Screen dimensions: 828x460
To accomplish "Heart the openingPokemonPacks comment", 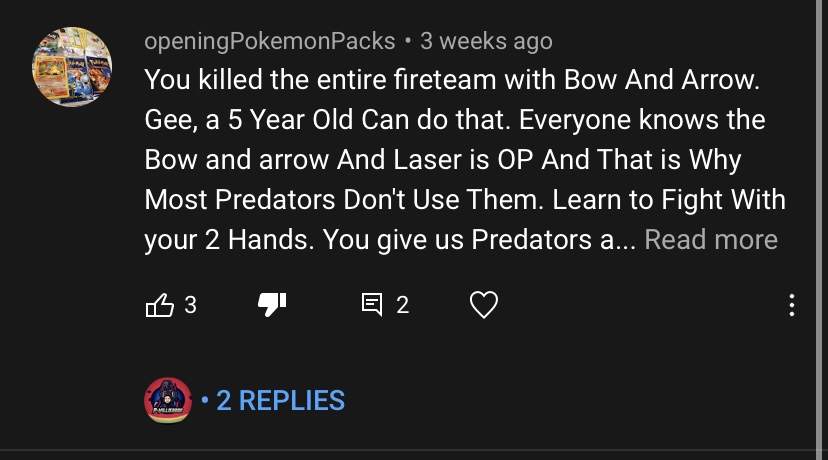I will (x=484, y=305).
